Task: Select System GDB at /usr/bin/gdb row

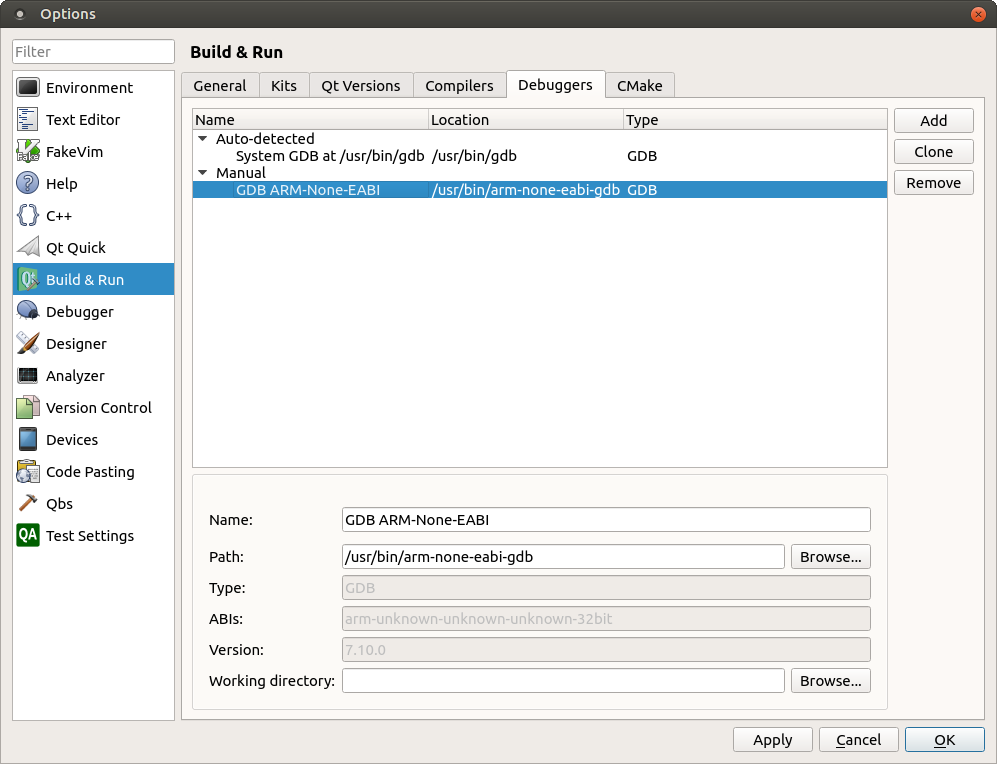Action: (330, 156)
